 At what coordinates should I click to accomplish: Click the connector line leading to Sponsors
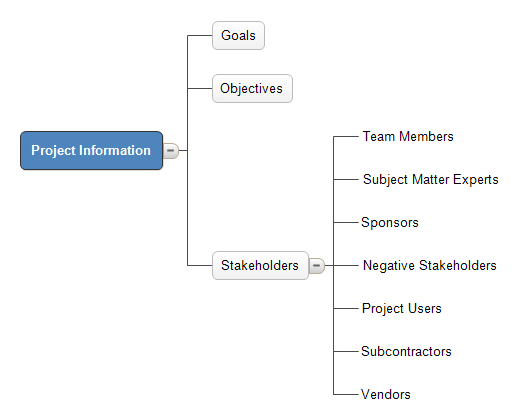pos(346,222)
